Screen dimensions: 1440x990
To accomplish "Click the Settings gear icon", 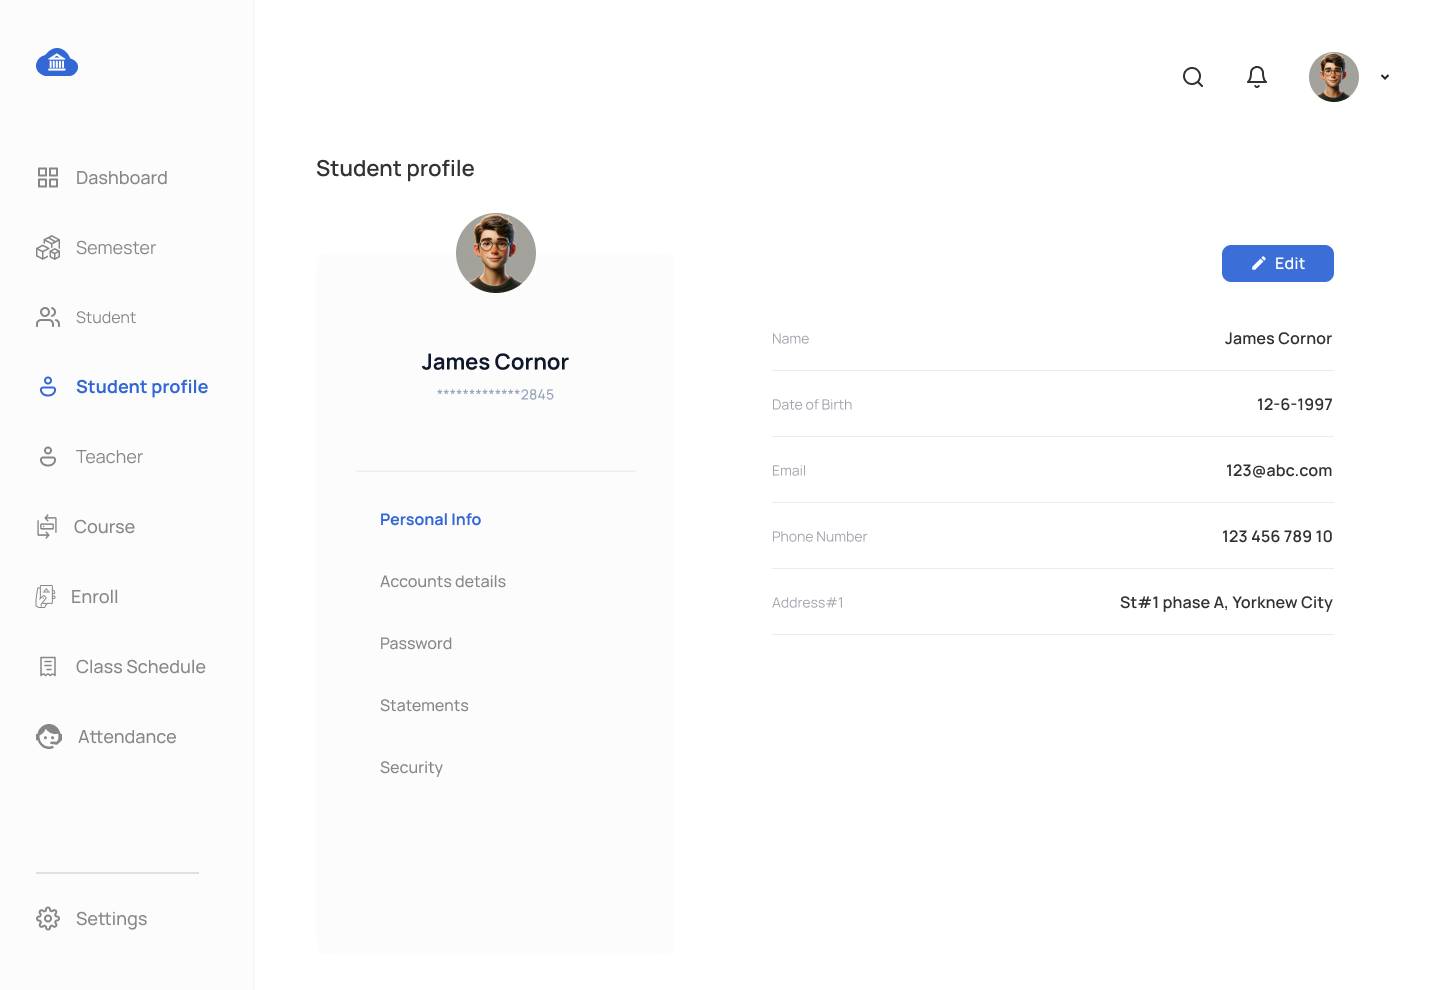I will point(48,919).
